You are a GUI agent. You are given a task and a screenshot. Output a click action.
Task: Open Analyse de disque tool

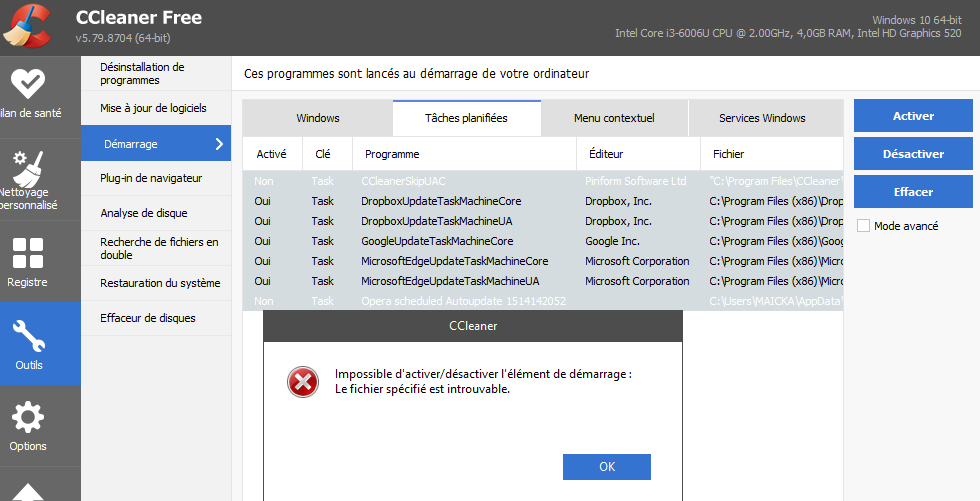click(156, 213)
